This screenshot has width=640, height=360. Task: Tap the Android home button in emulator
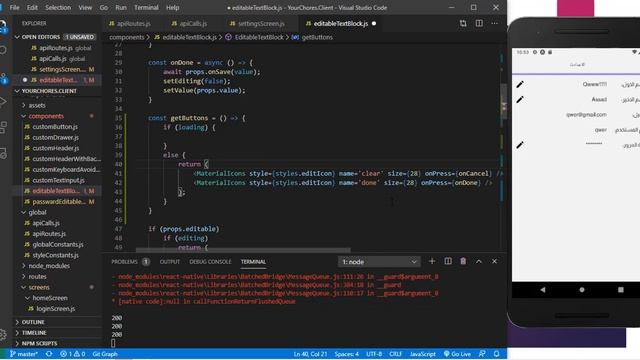click(582, 289)
